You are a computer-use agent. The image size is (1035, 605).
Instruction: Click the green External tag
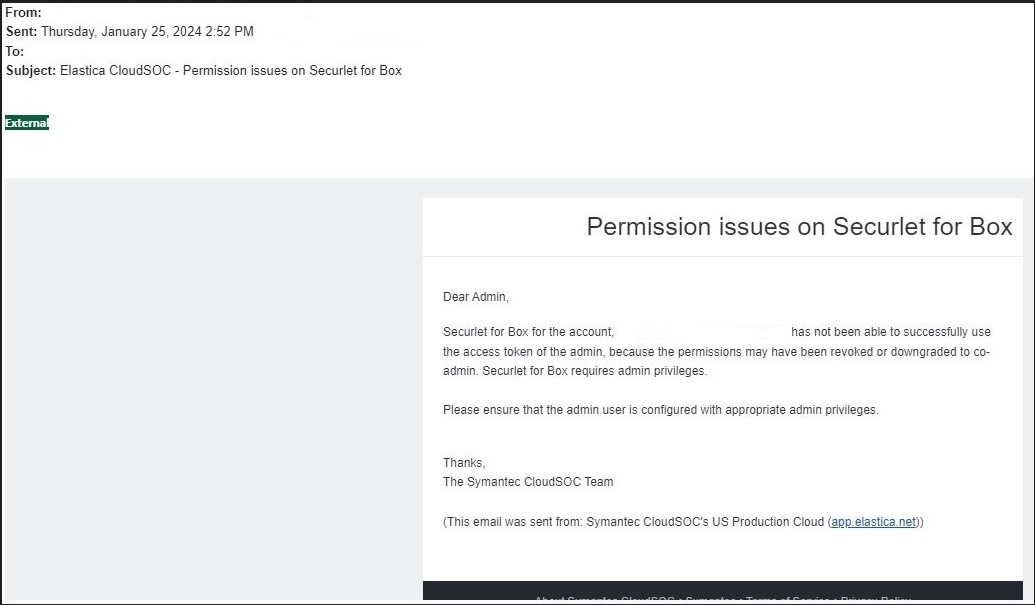(27, 123)
